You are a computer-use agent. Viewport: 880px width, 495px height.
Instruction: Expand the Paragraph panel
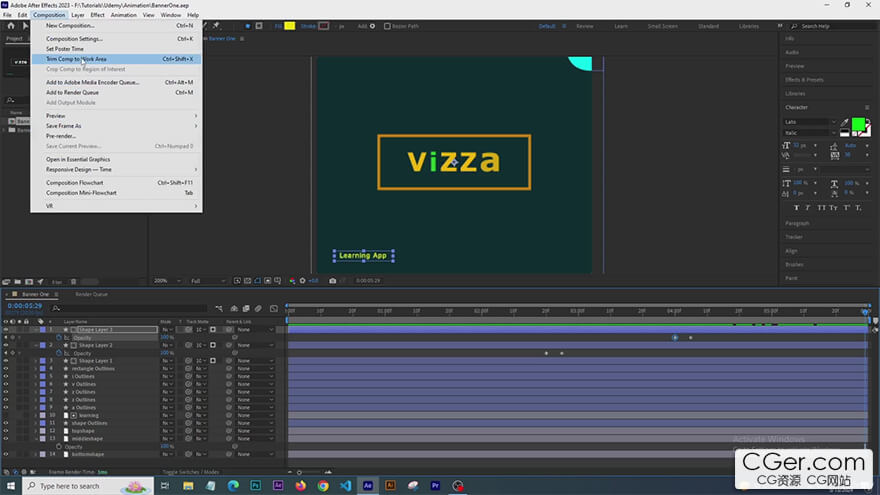coord(797,223)
